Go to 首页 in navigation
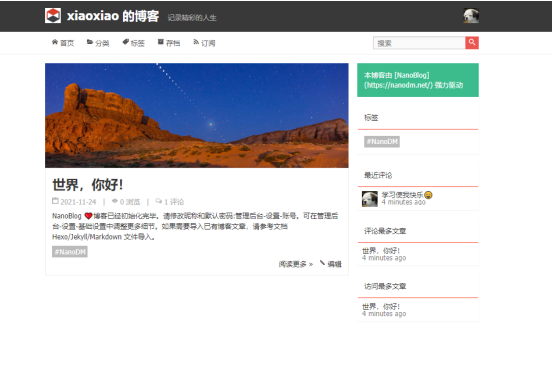 point(67,43)
